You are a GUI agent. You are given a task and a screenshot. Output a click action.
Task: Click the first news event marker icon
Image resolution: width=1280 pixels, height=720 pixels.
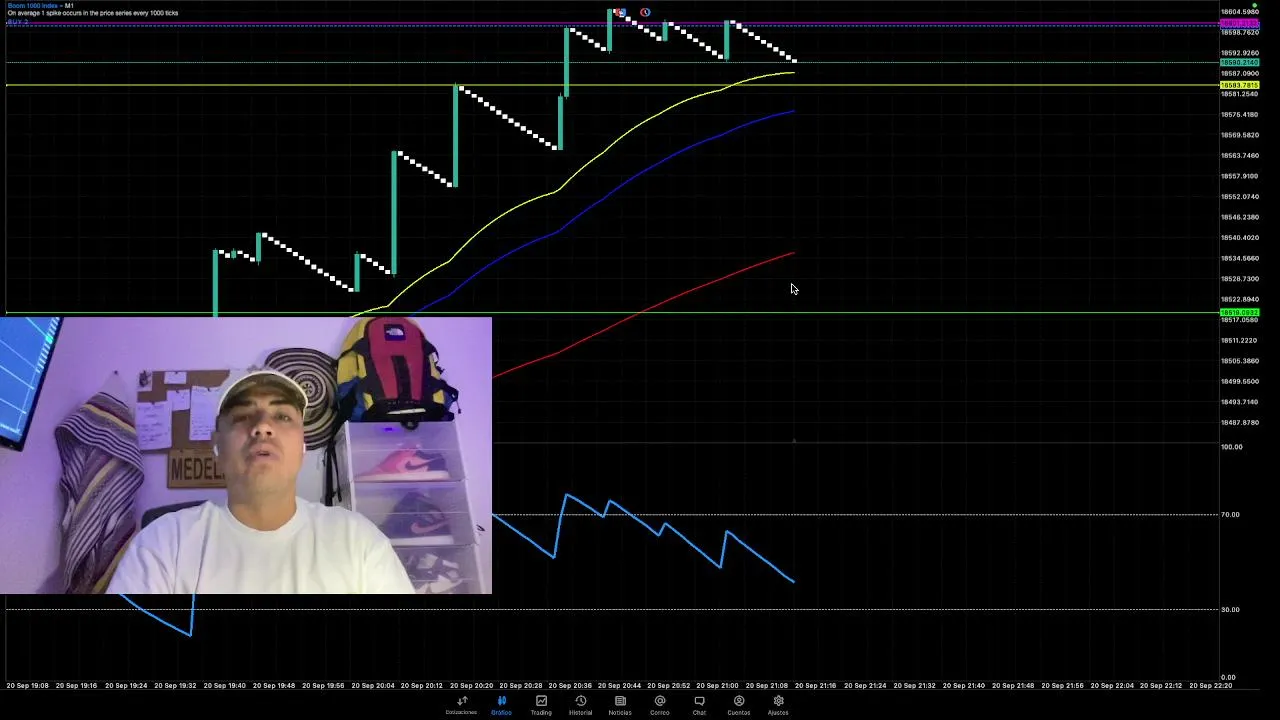620,13
